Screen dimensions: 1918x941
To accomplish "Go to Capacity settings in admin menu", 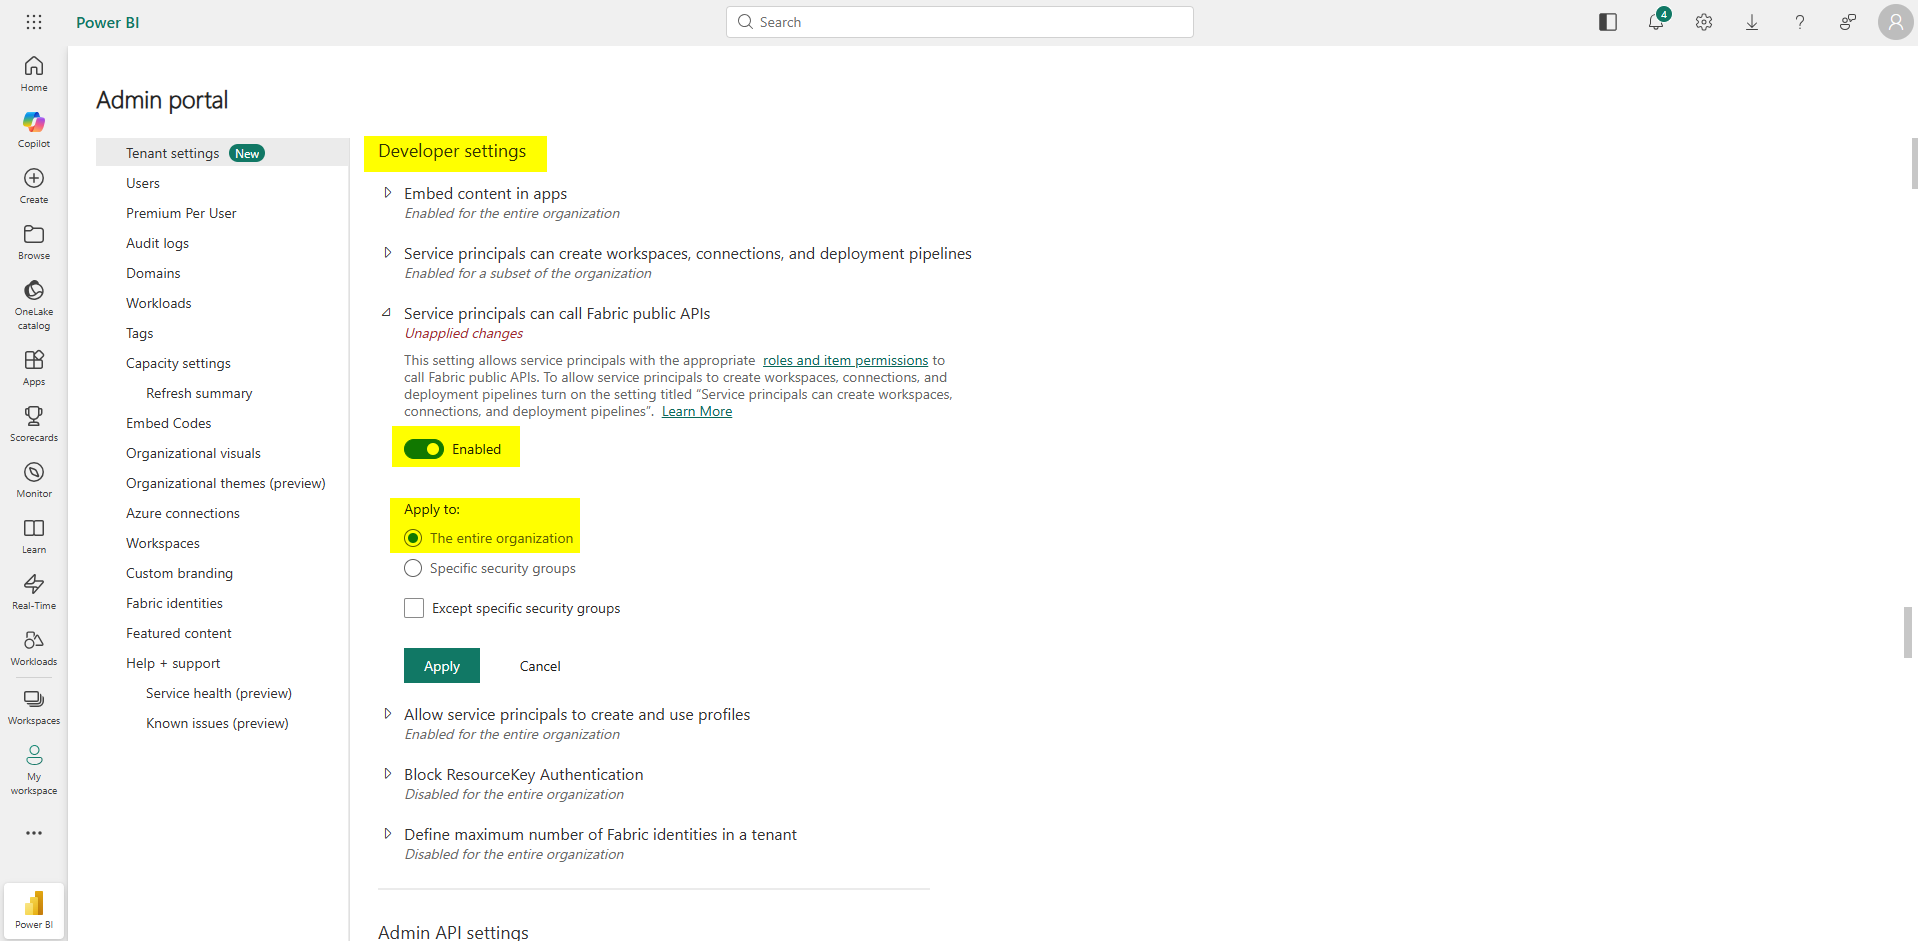I will (178, 363).
